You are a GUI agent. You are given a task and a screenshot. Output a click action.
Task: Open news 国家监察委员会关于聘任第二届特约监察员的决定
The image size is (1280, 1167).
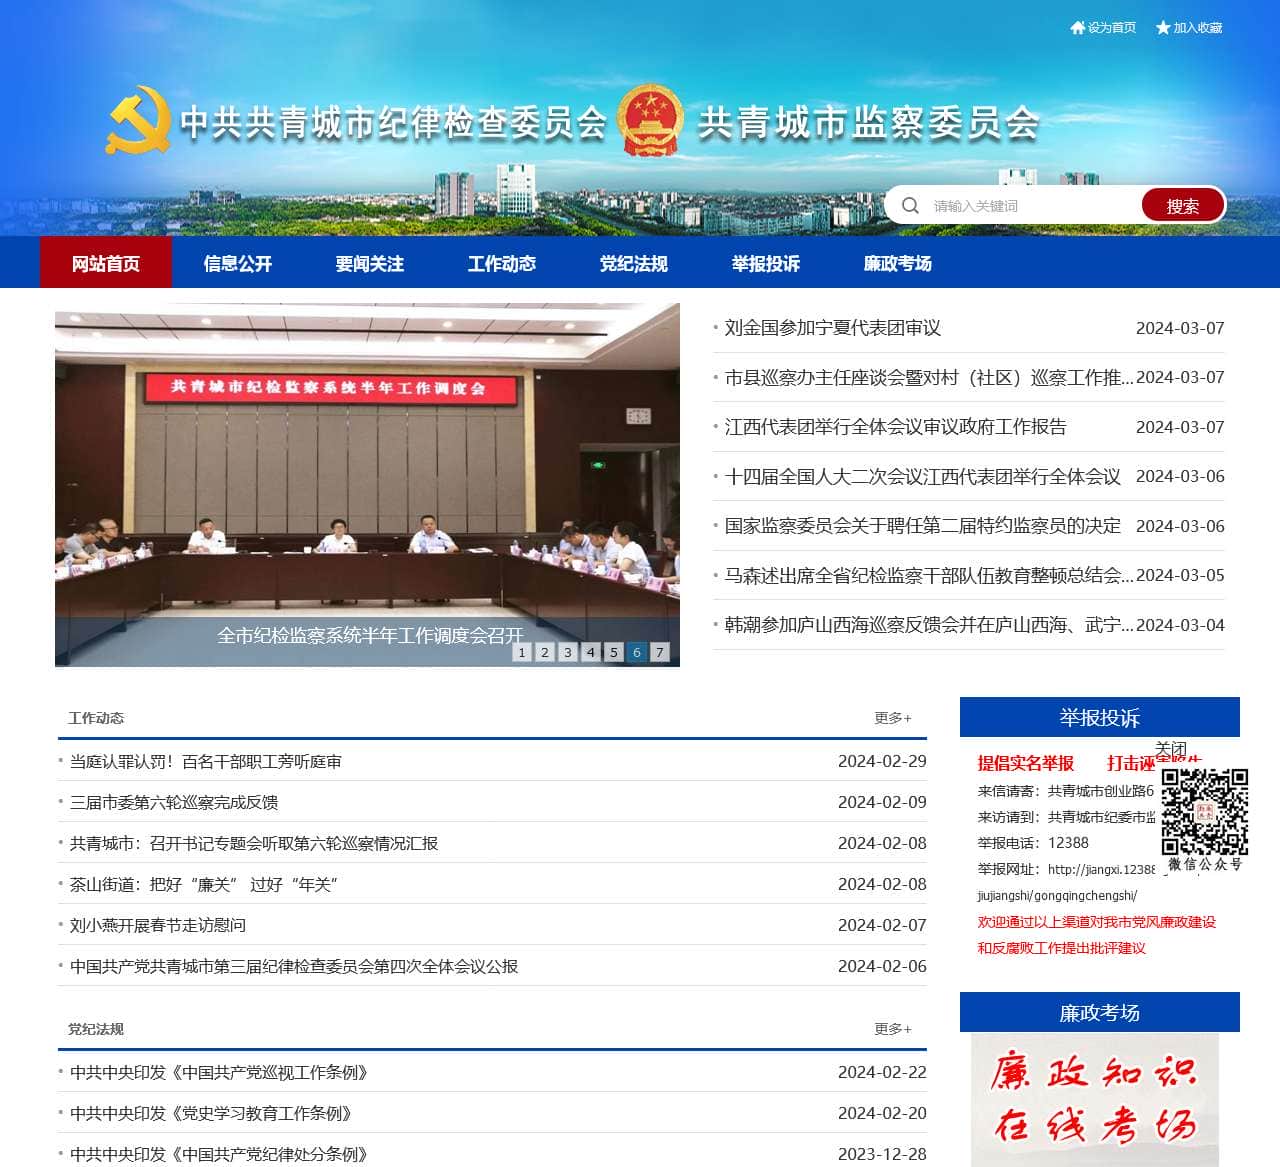(x=923, y=526)
